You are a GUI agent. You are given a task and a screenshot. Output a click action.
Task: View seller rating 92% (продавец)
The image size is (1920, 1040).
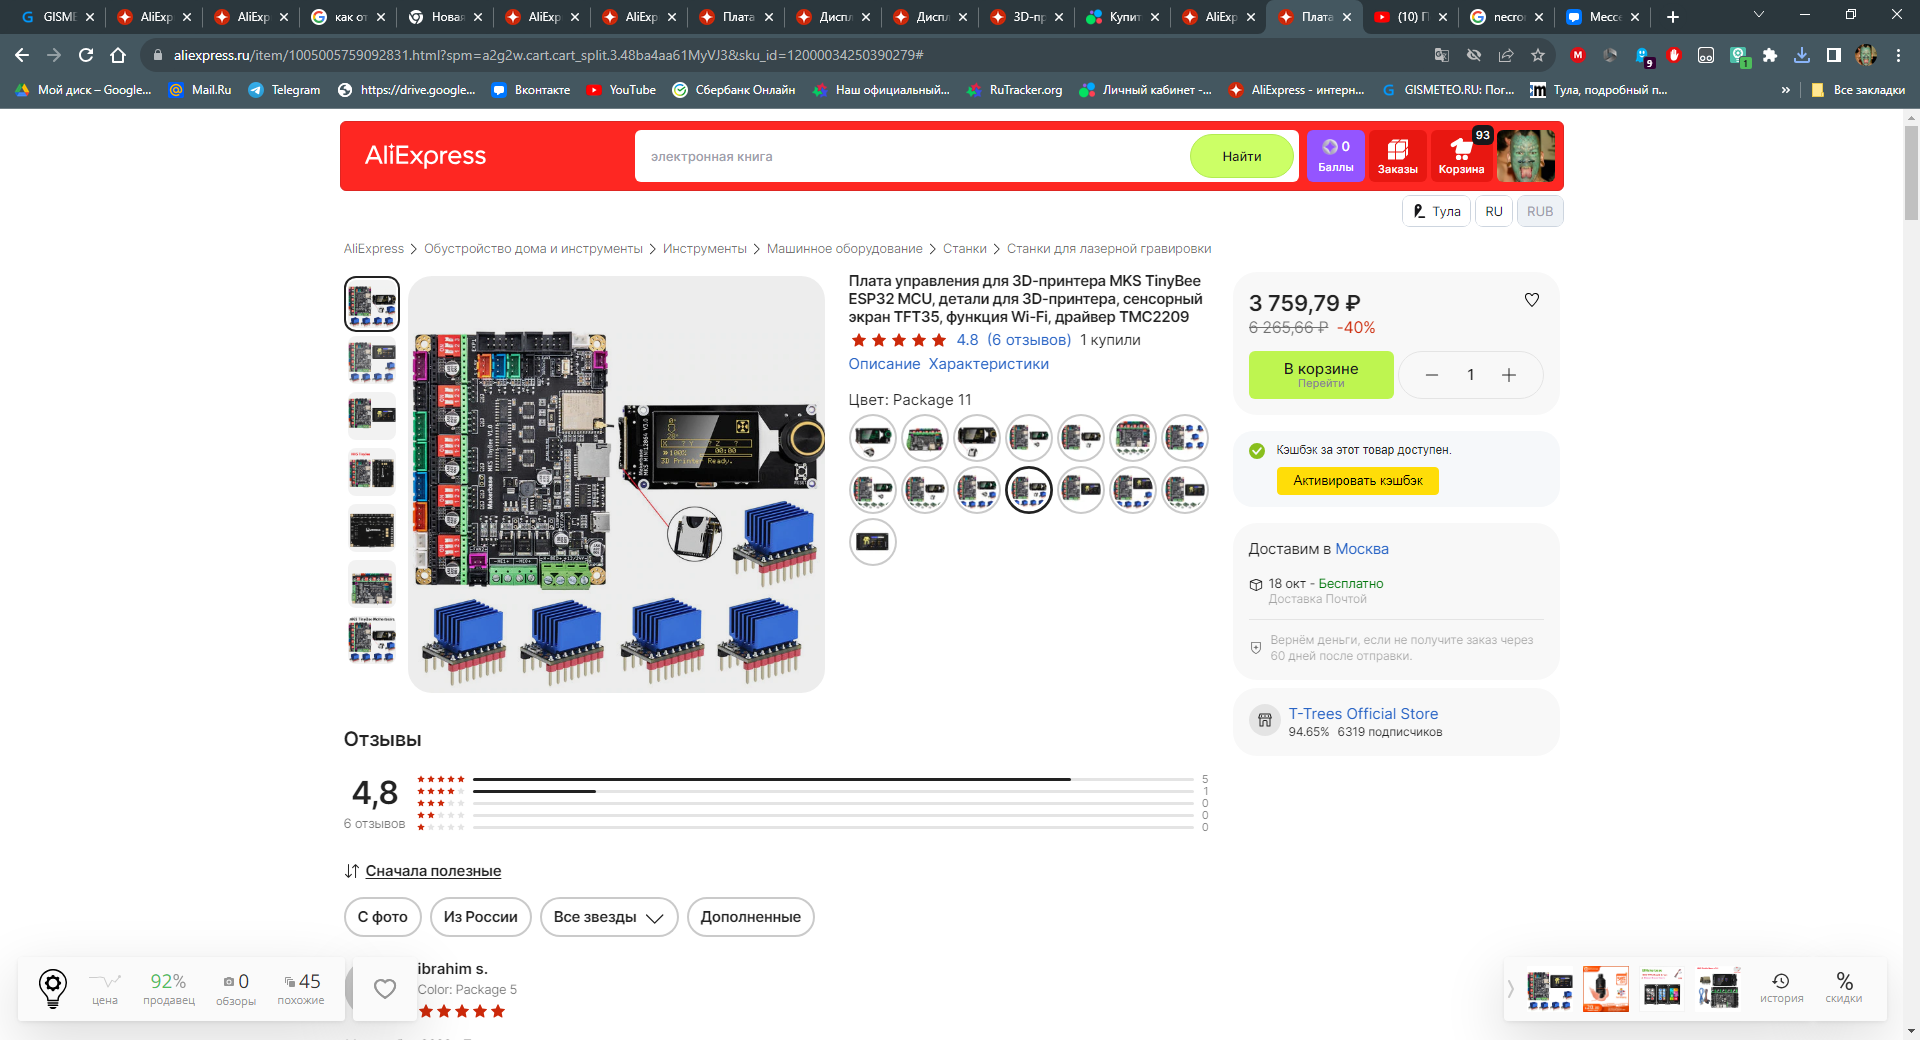(168, 988)
